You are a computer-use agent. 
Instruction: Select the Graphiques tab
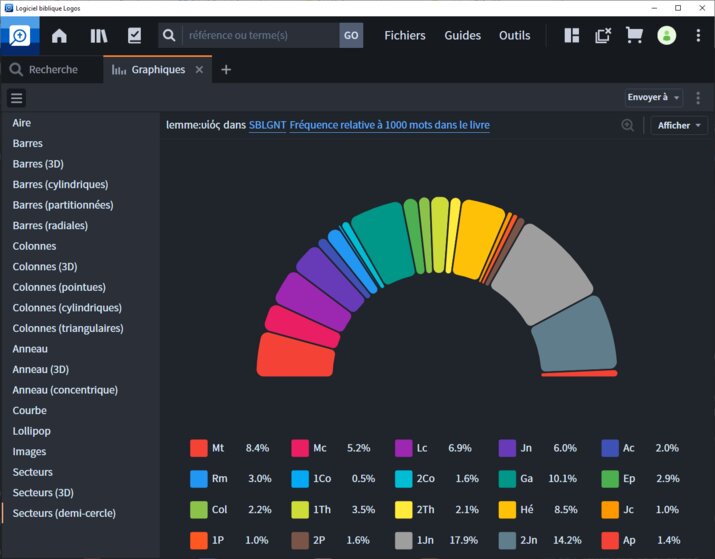(158, 70)
